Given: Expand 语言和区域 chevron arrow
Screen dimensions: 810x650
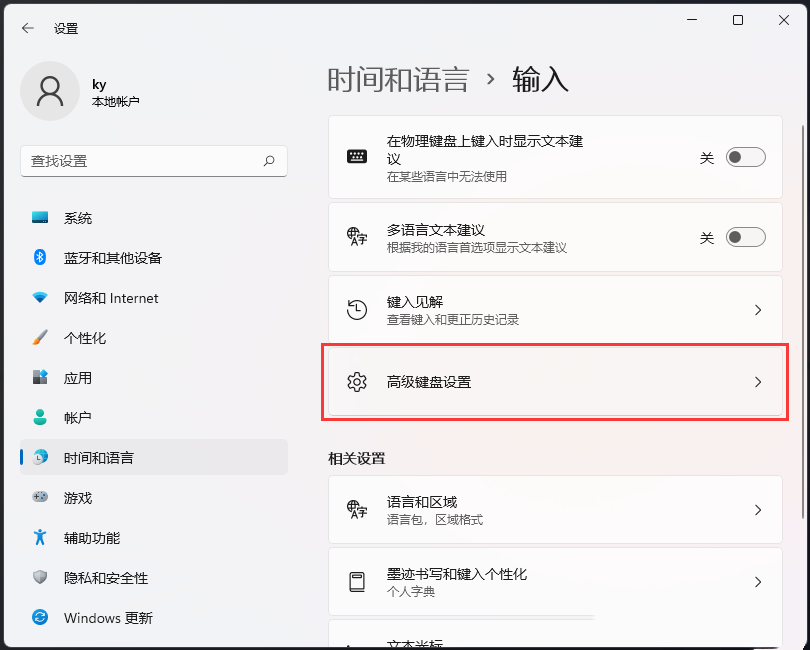Looking at the screenshot, I should pos(758,510).
